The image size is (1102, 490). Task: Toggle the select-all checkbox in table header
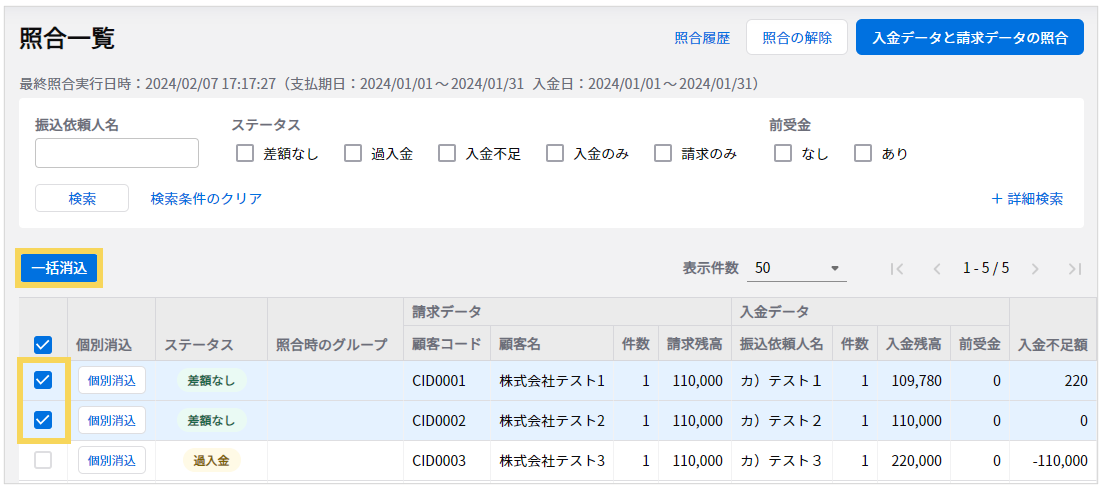click(x=43, y=345)
